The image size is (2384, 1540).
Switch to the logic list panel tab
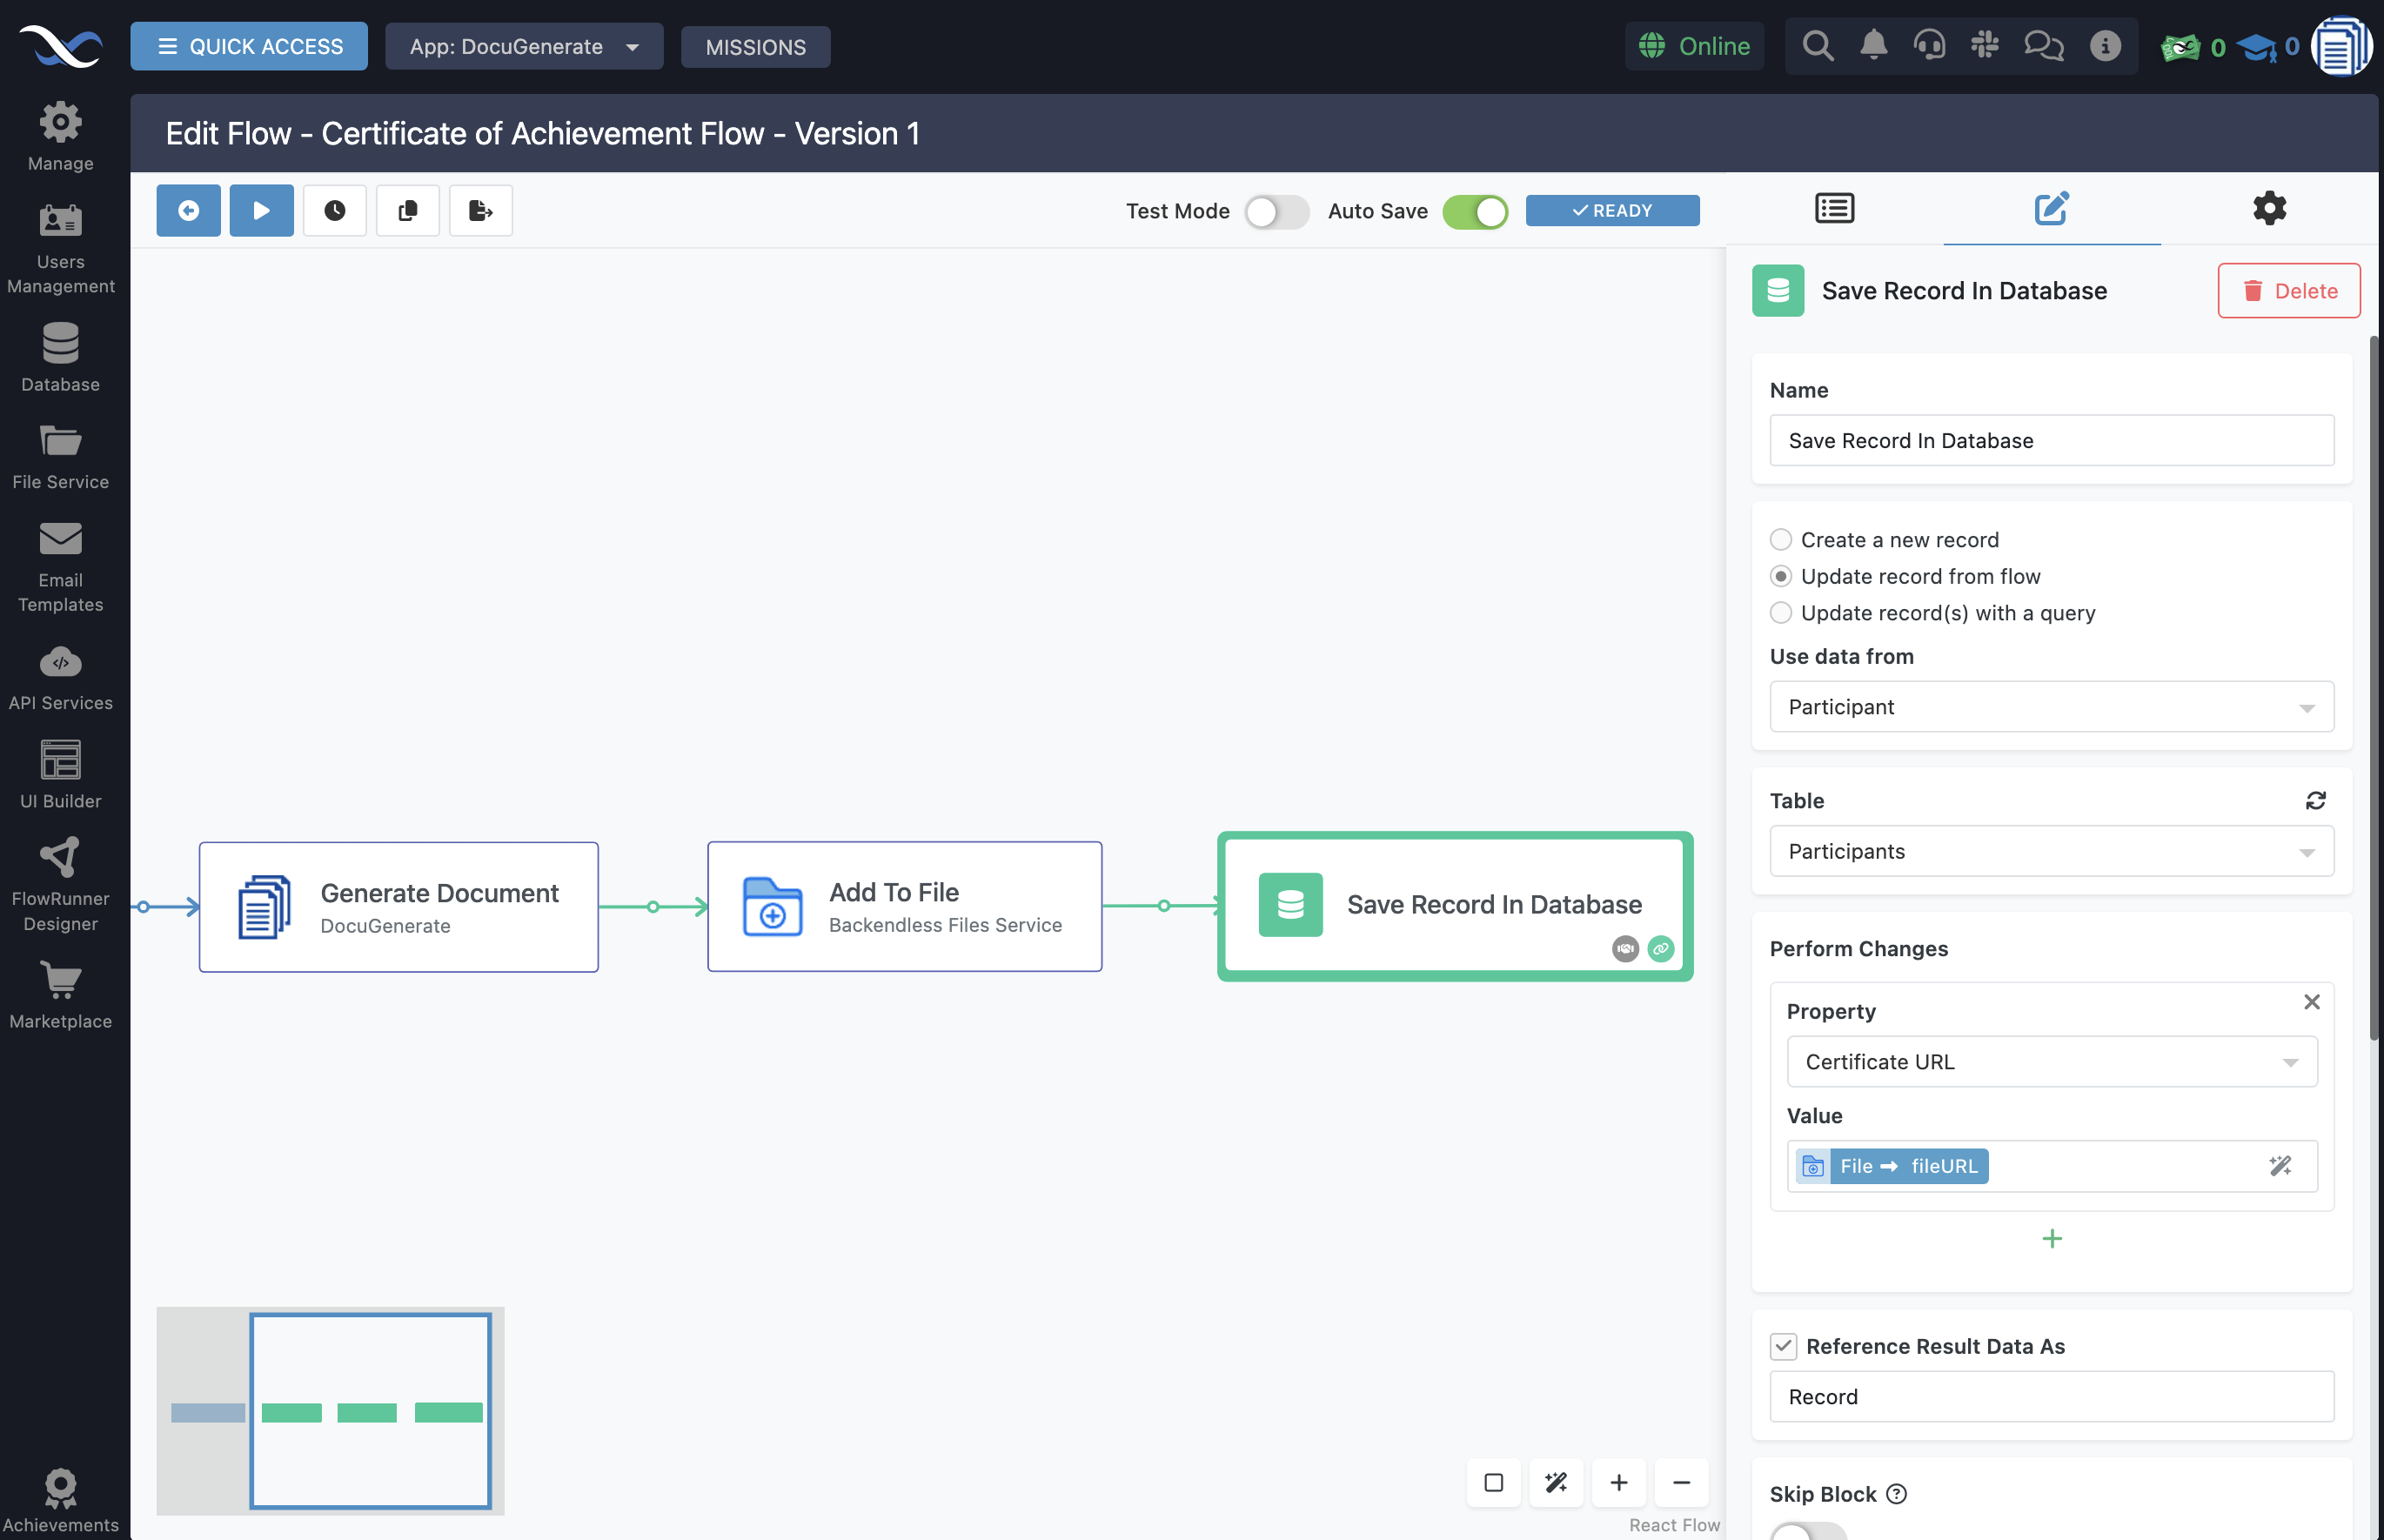point(1834,208)
